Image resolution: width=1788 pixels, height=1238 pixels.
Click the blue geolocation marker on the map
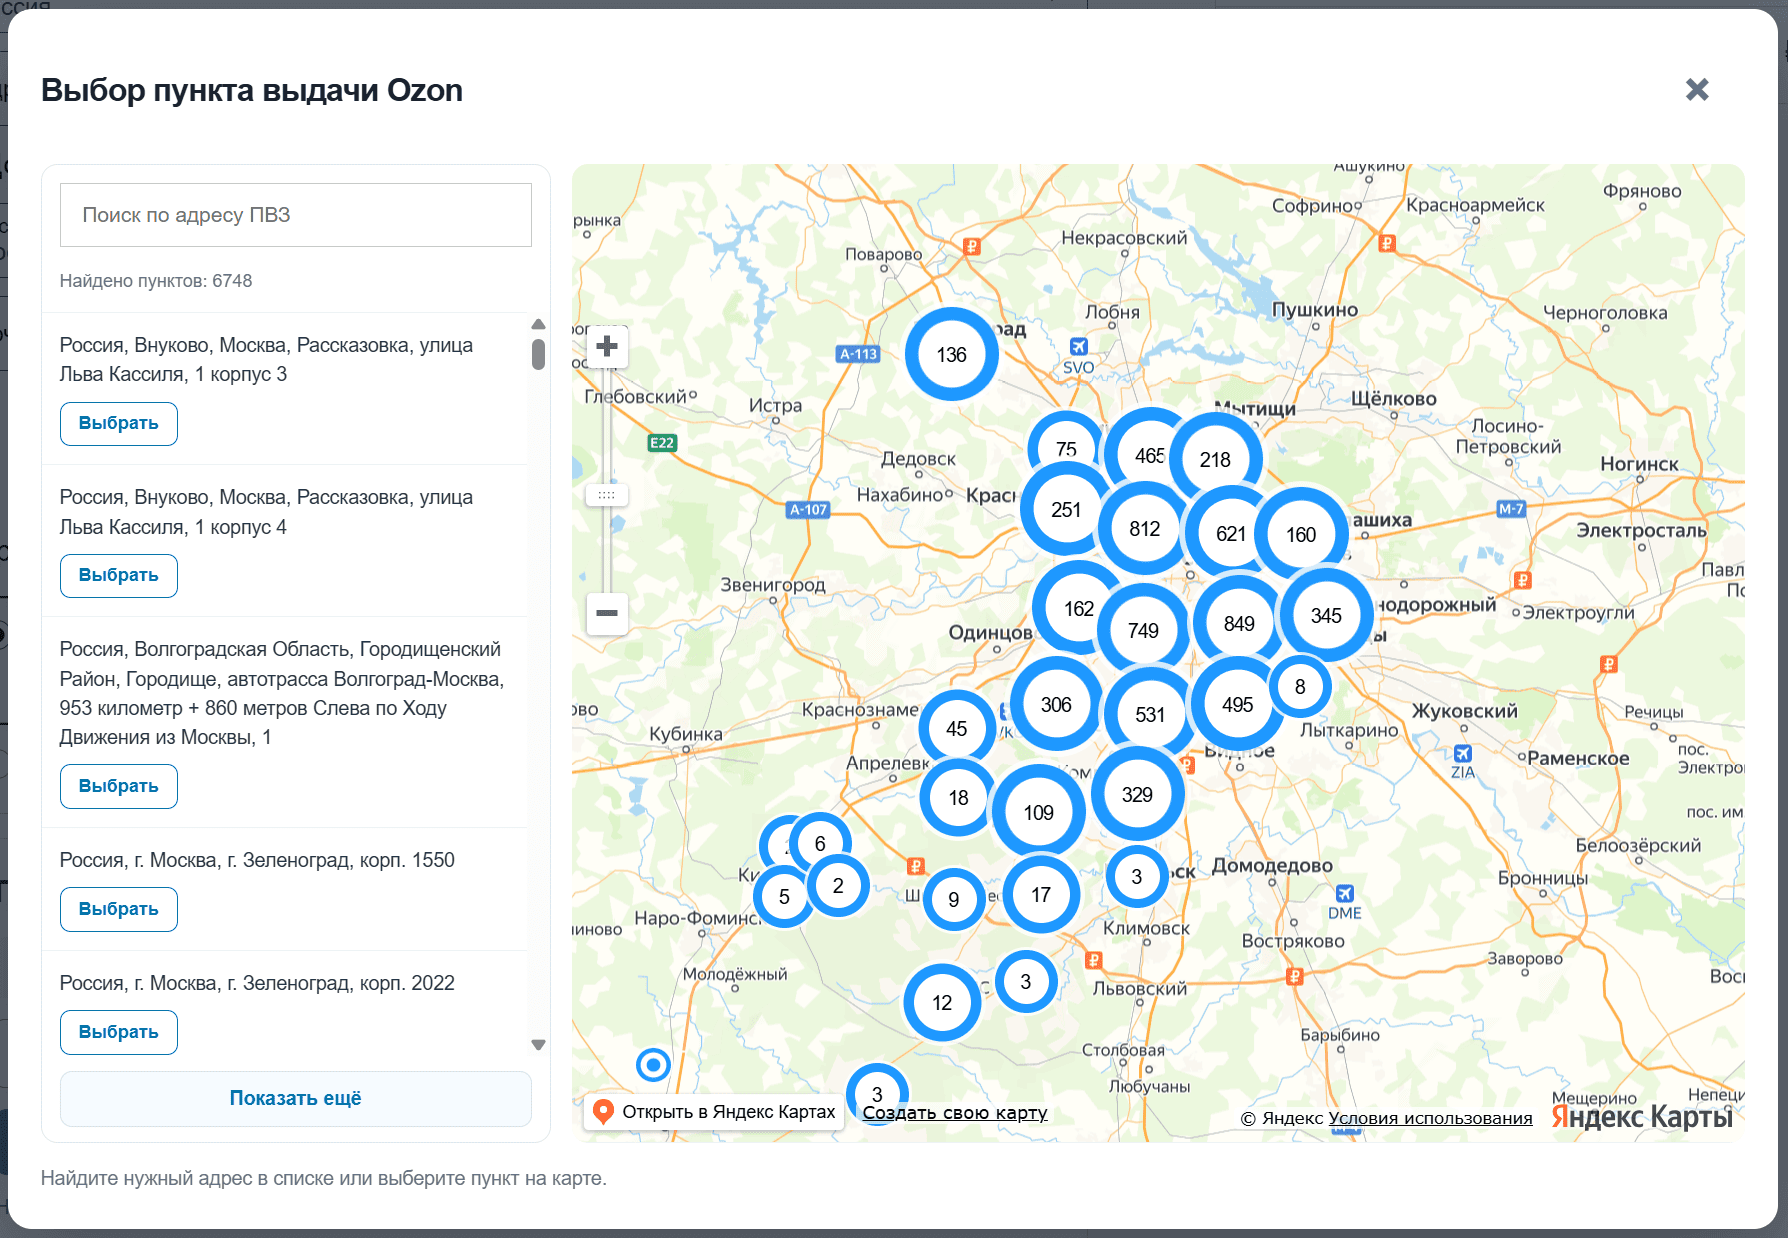click(653, 1065)
